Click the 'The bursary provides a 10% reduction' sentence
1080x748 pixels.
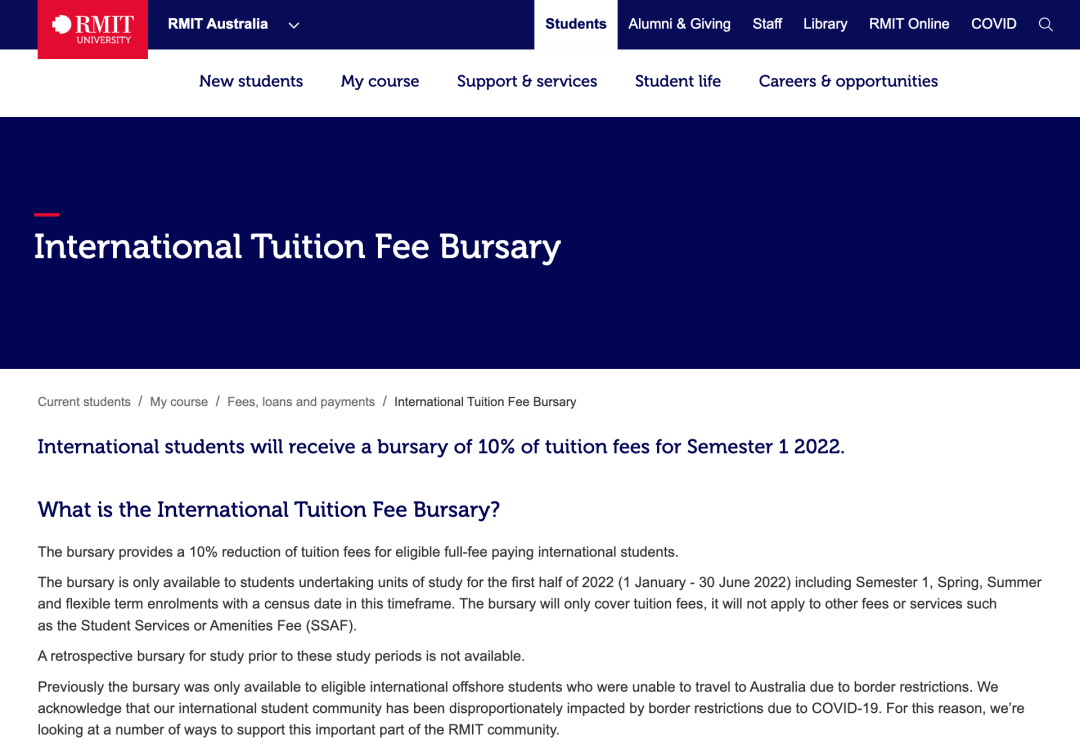point(358,552)
